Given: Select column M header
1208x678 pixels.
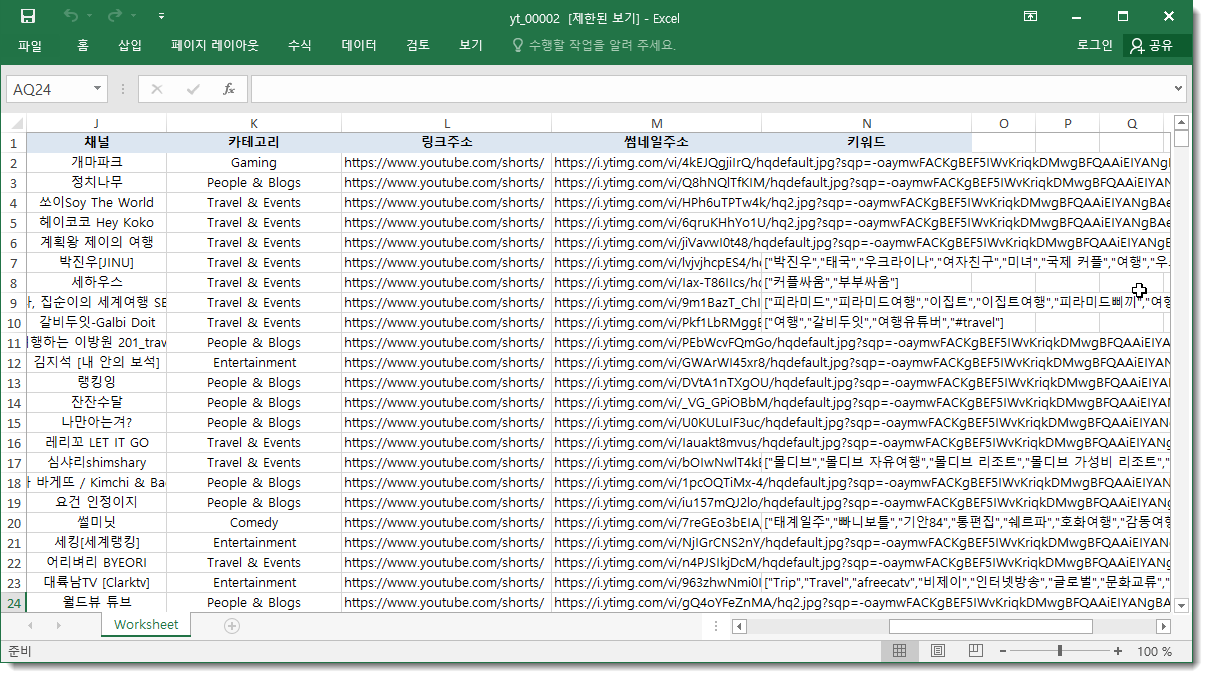Looking at the screenshot, I should click(x=656, y=123).
